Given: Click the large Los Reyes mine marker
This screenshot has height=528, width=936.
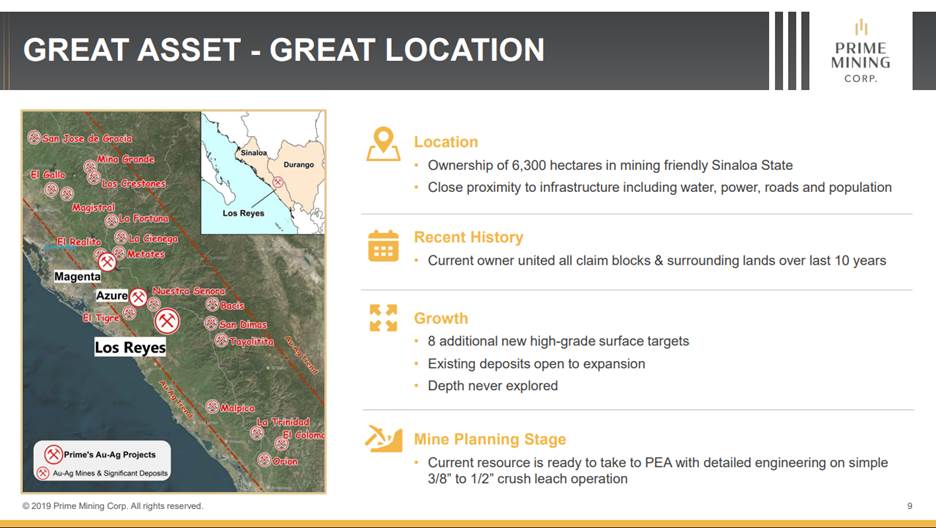Looking at the screenshot, I should 167,320.
